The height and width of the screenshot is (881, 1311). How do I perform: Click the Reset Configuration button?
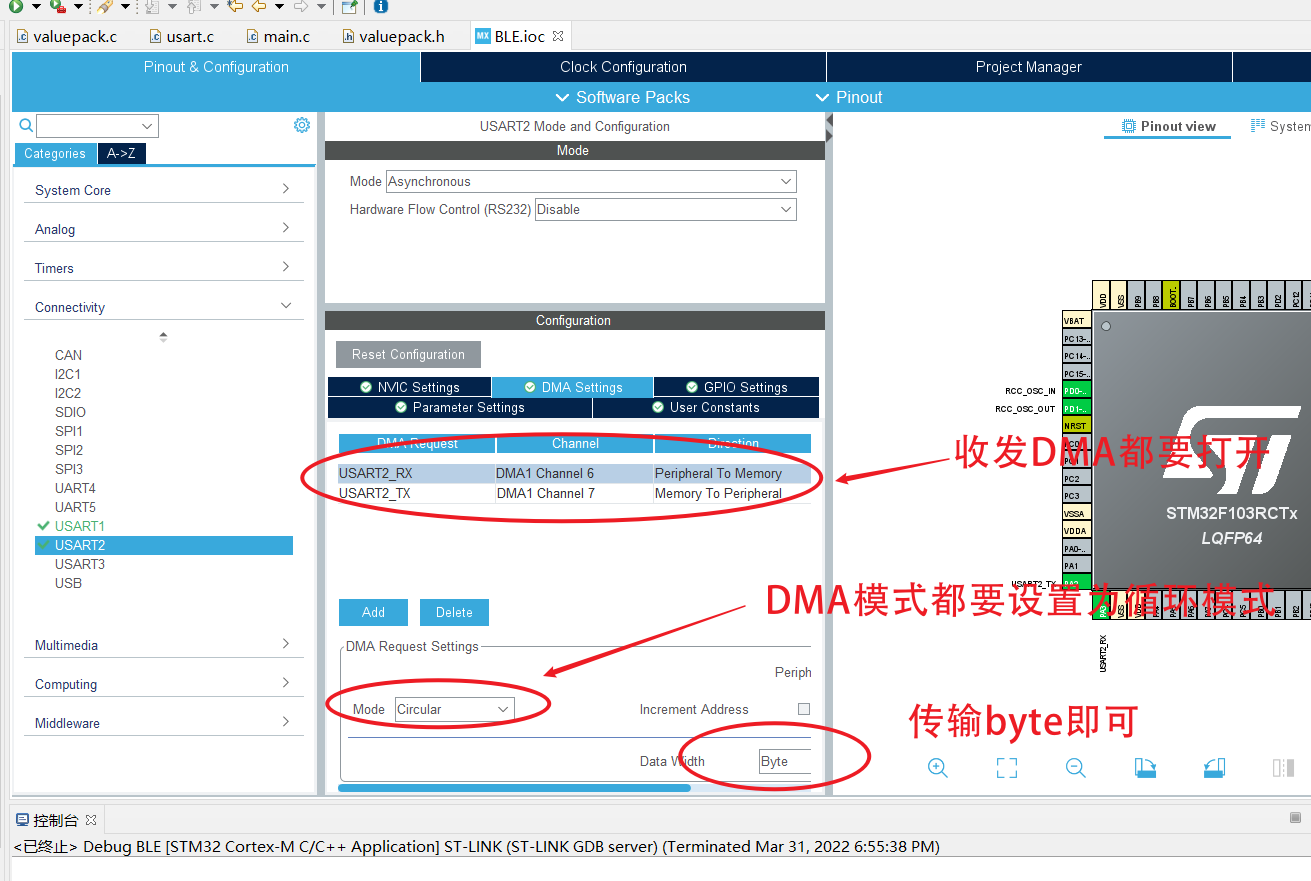pos(408,354)
